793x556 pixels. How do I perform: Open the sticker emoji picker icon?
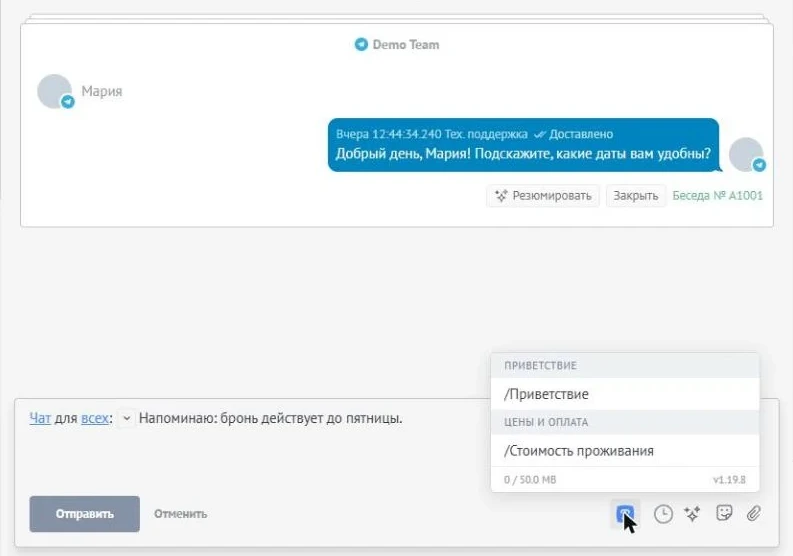724,513
